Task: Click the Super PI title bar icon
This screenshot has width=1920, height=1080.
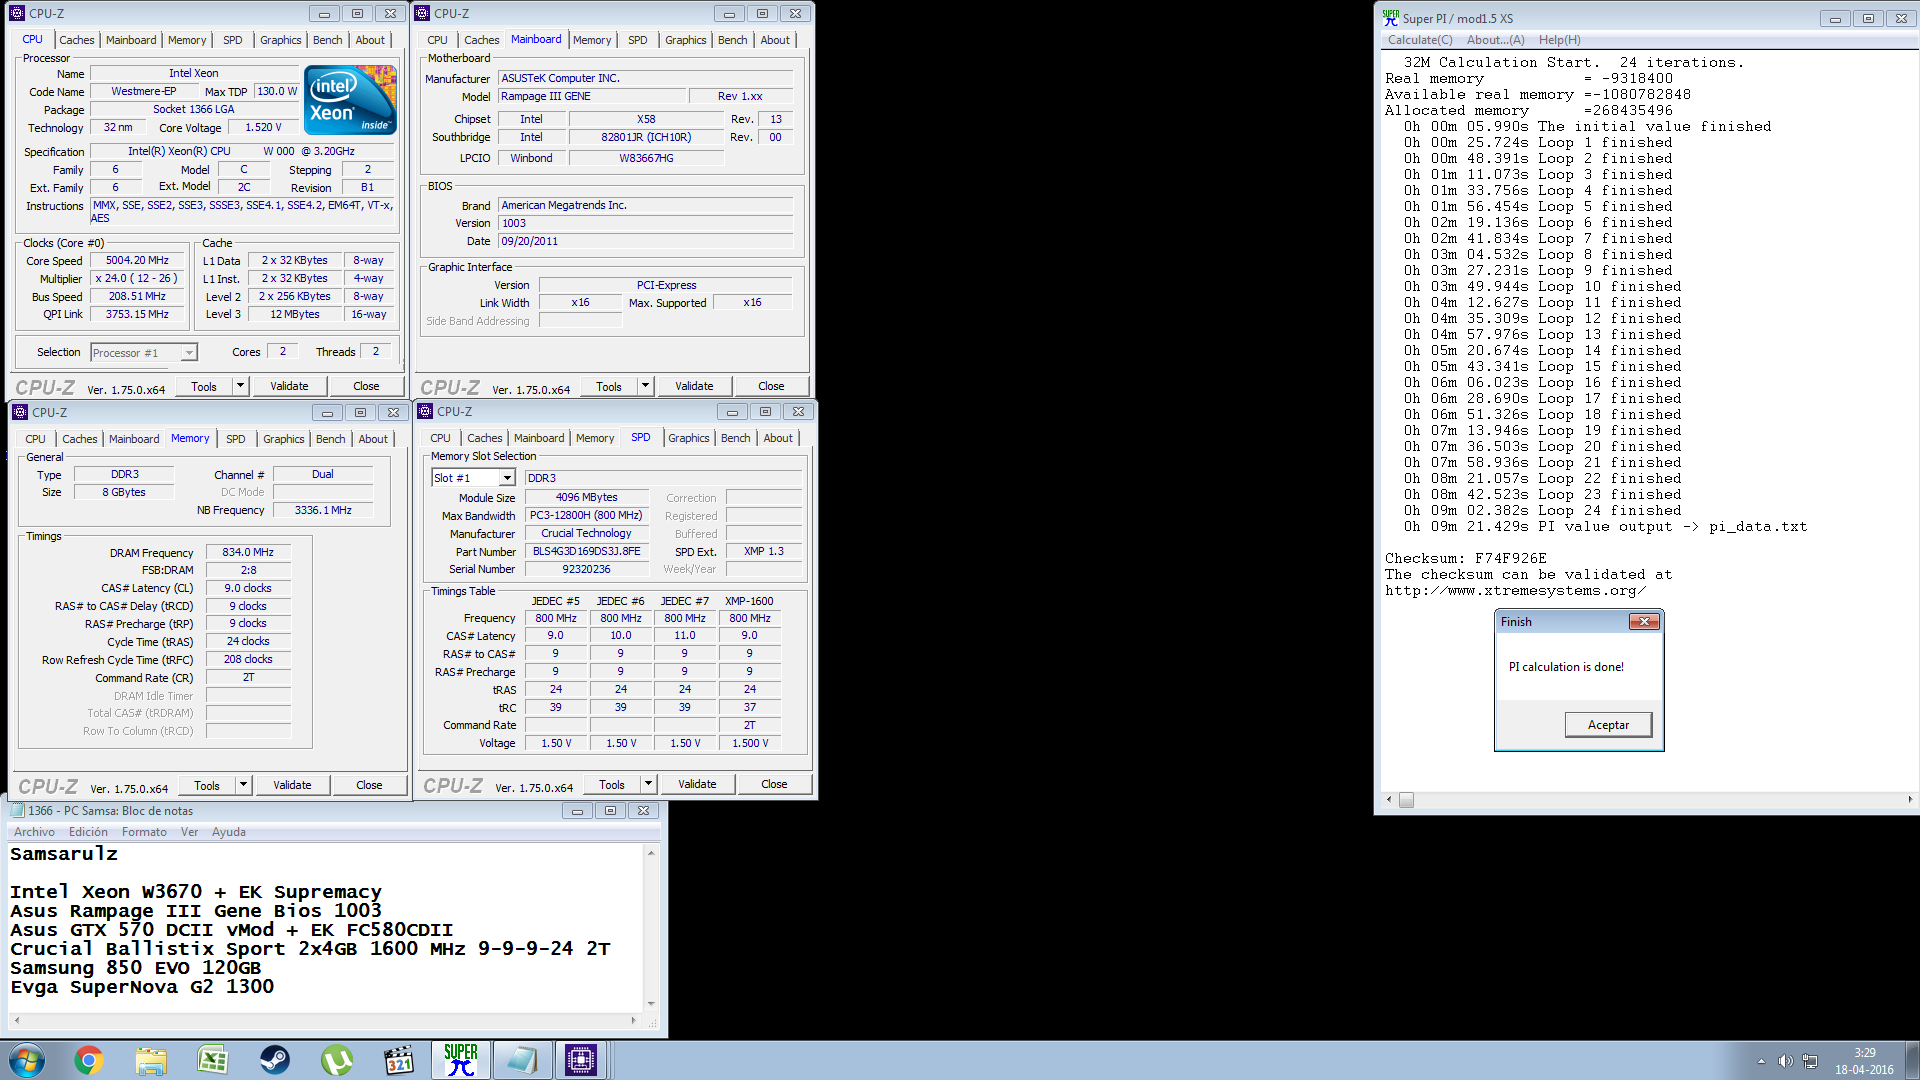Action: [x=1391, y=18]
